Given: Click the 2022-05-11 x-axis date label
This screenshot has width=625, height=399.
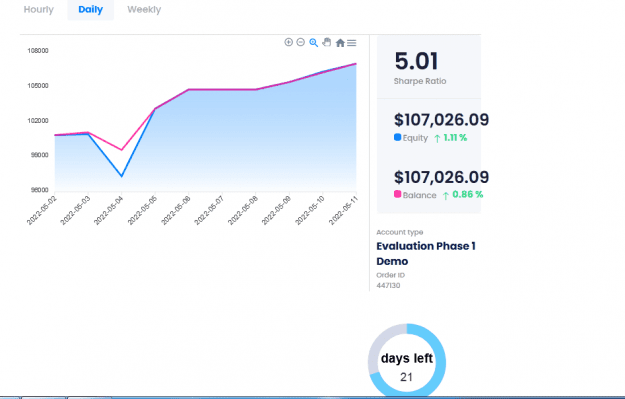Looking at the screenshot, I should point(344,210).
